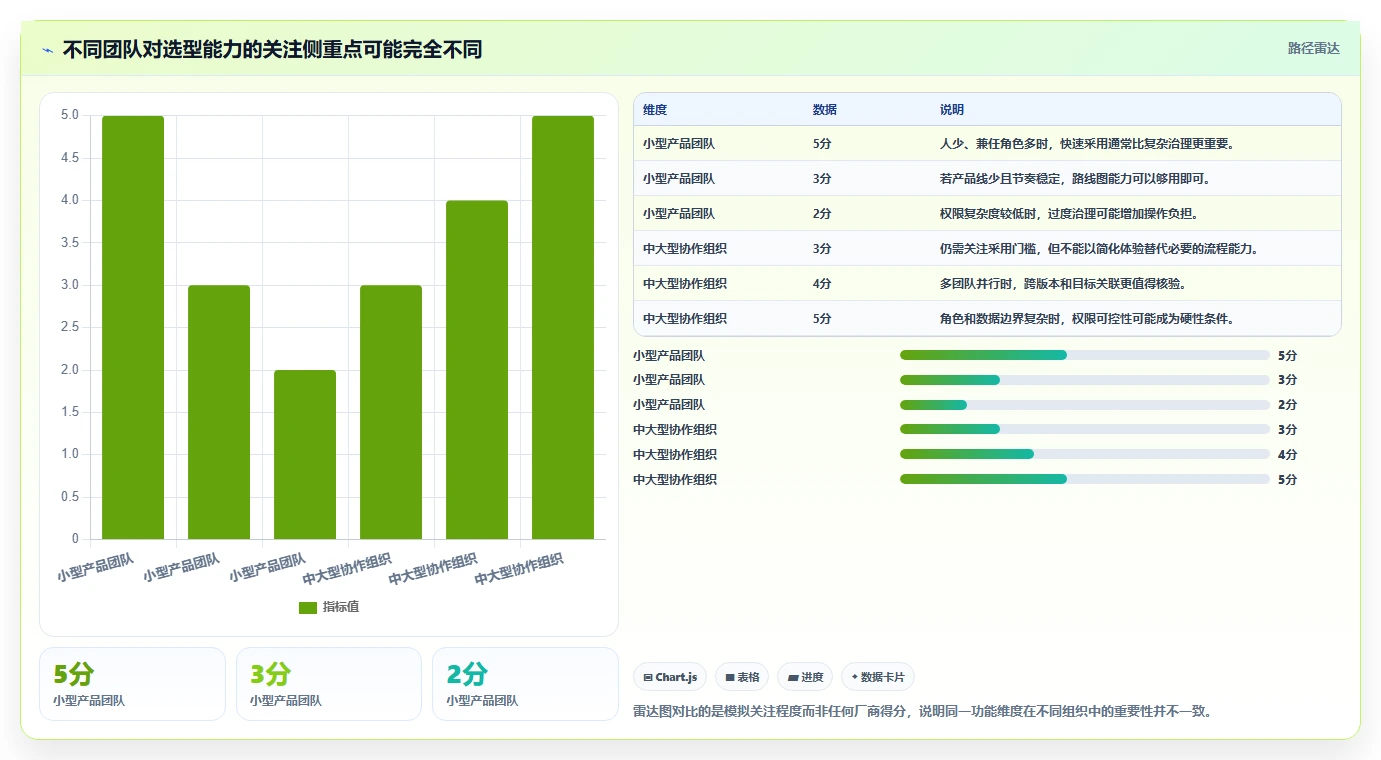This screenshot has height=760, width=1381.
Task: Click the 中大型协作组织 progress bar showing 4分
Action: pyautogui.click(x=1085, y=454)
